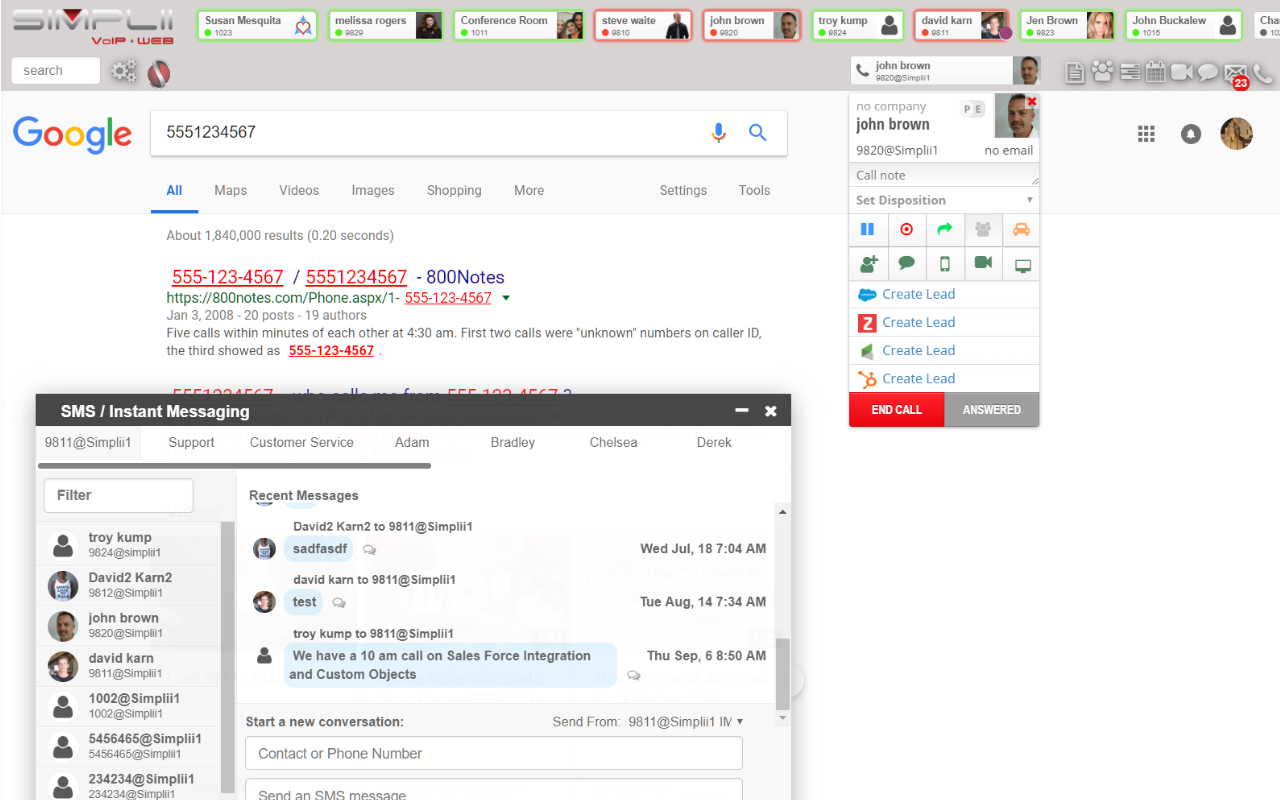Open the voicemail envelope with 23 badge
Viewport: 1280px width, 800px height.
[1236, 74]
